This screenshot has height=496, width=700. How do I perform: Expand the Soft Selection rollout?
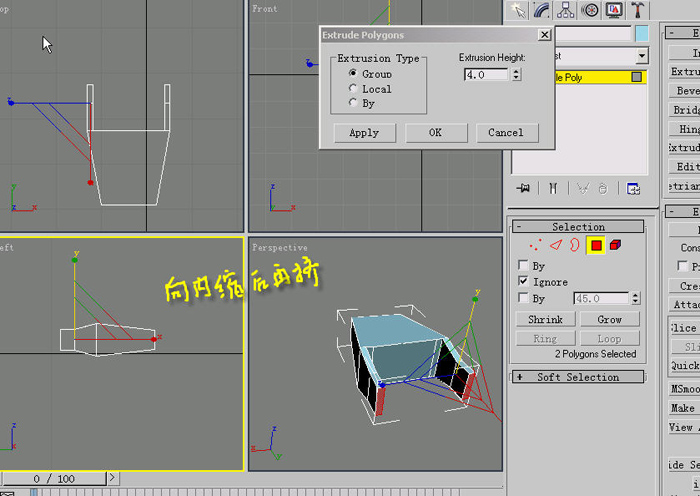pyautogui.click(x=578, y=377)
